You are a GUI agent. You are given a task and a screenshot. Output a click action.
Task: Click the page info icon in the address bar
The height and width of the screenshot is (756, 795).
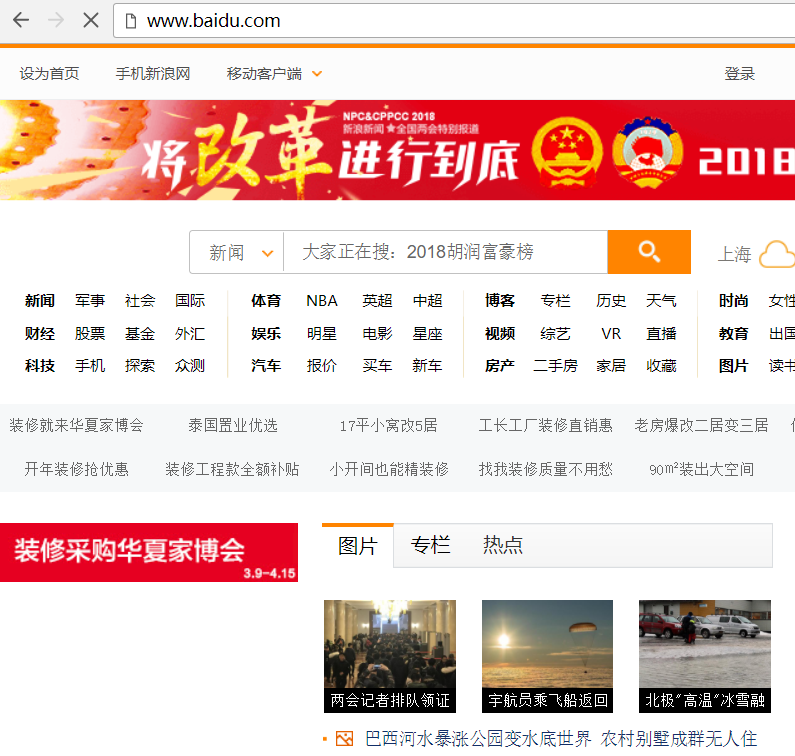[x=131, y=21]
